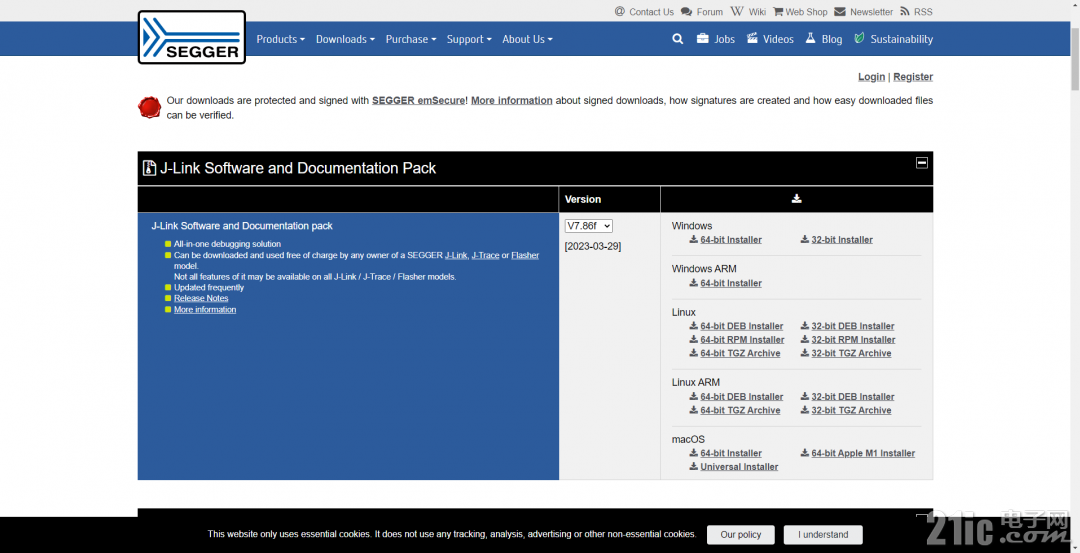This screenshot has height=553, width=1080.
Task: Click the Our policy cookie button
Action: [740, 534]
